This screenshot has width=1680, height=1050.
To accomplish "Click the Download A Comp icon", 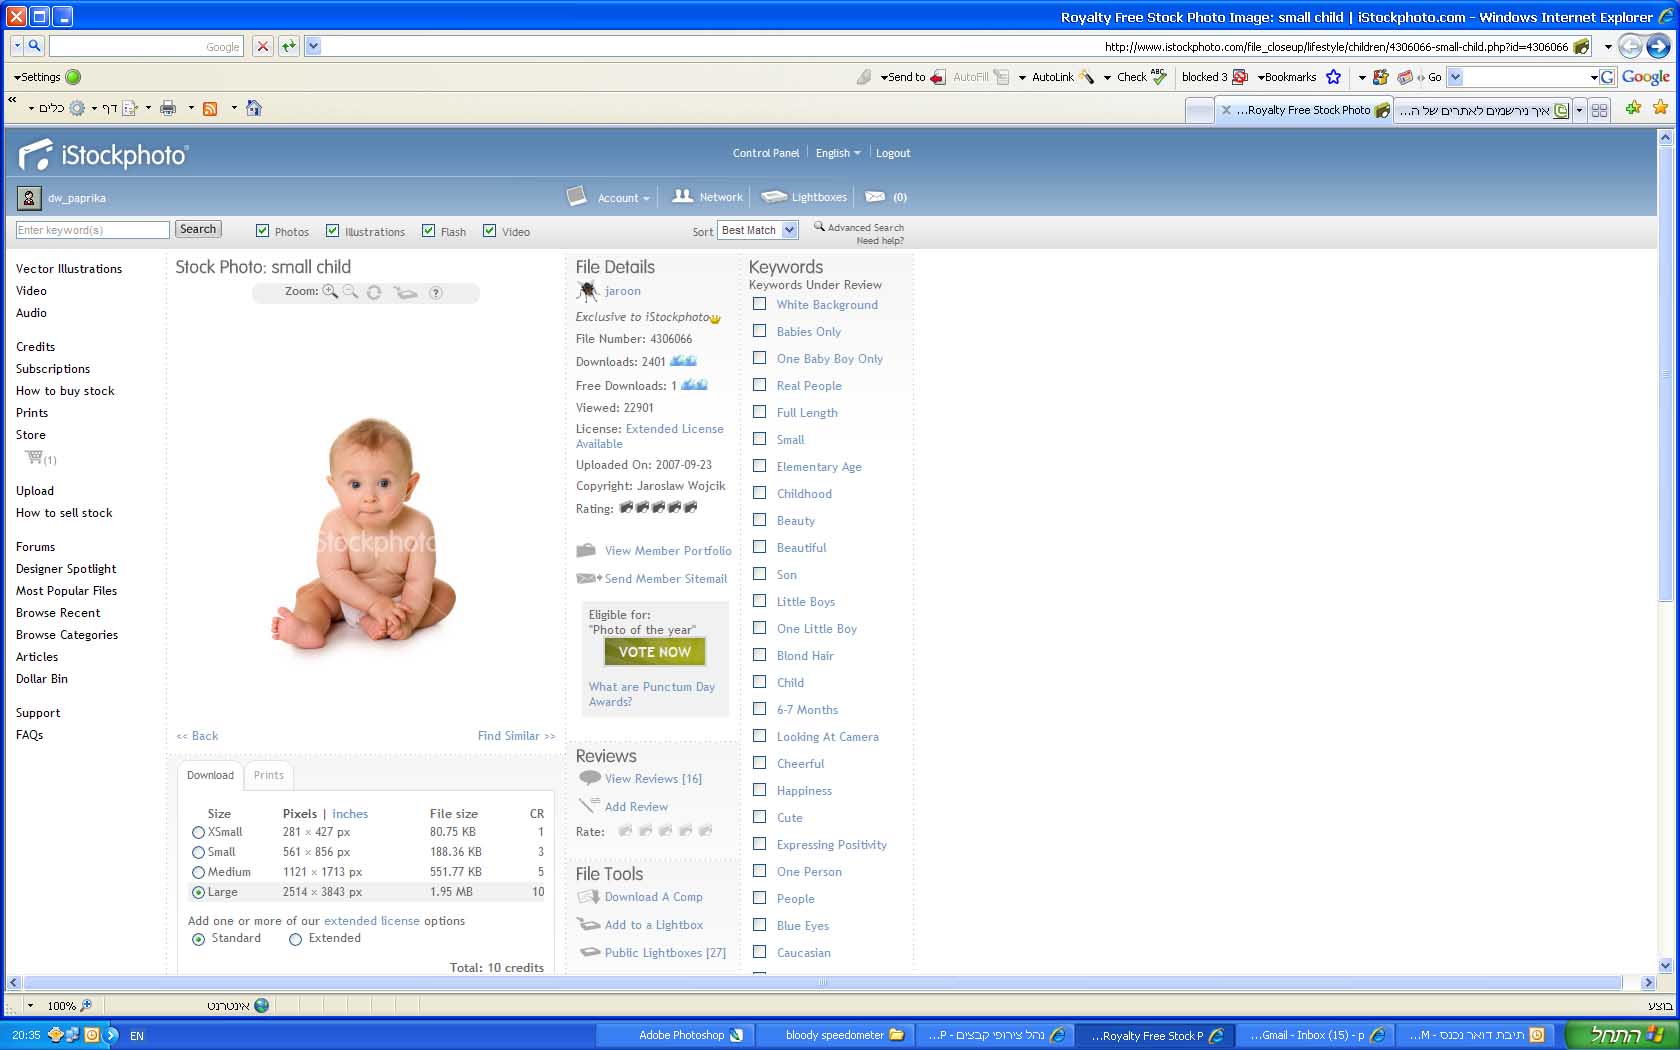I will (x=588, y=896).
